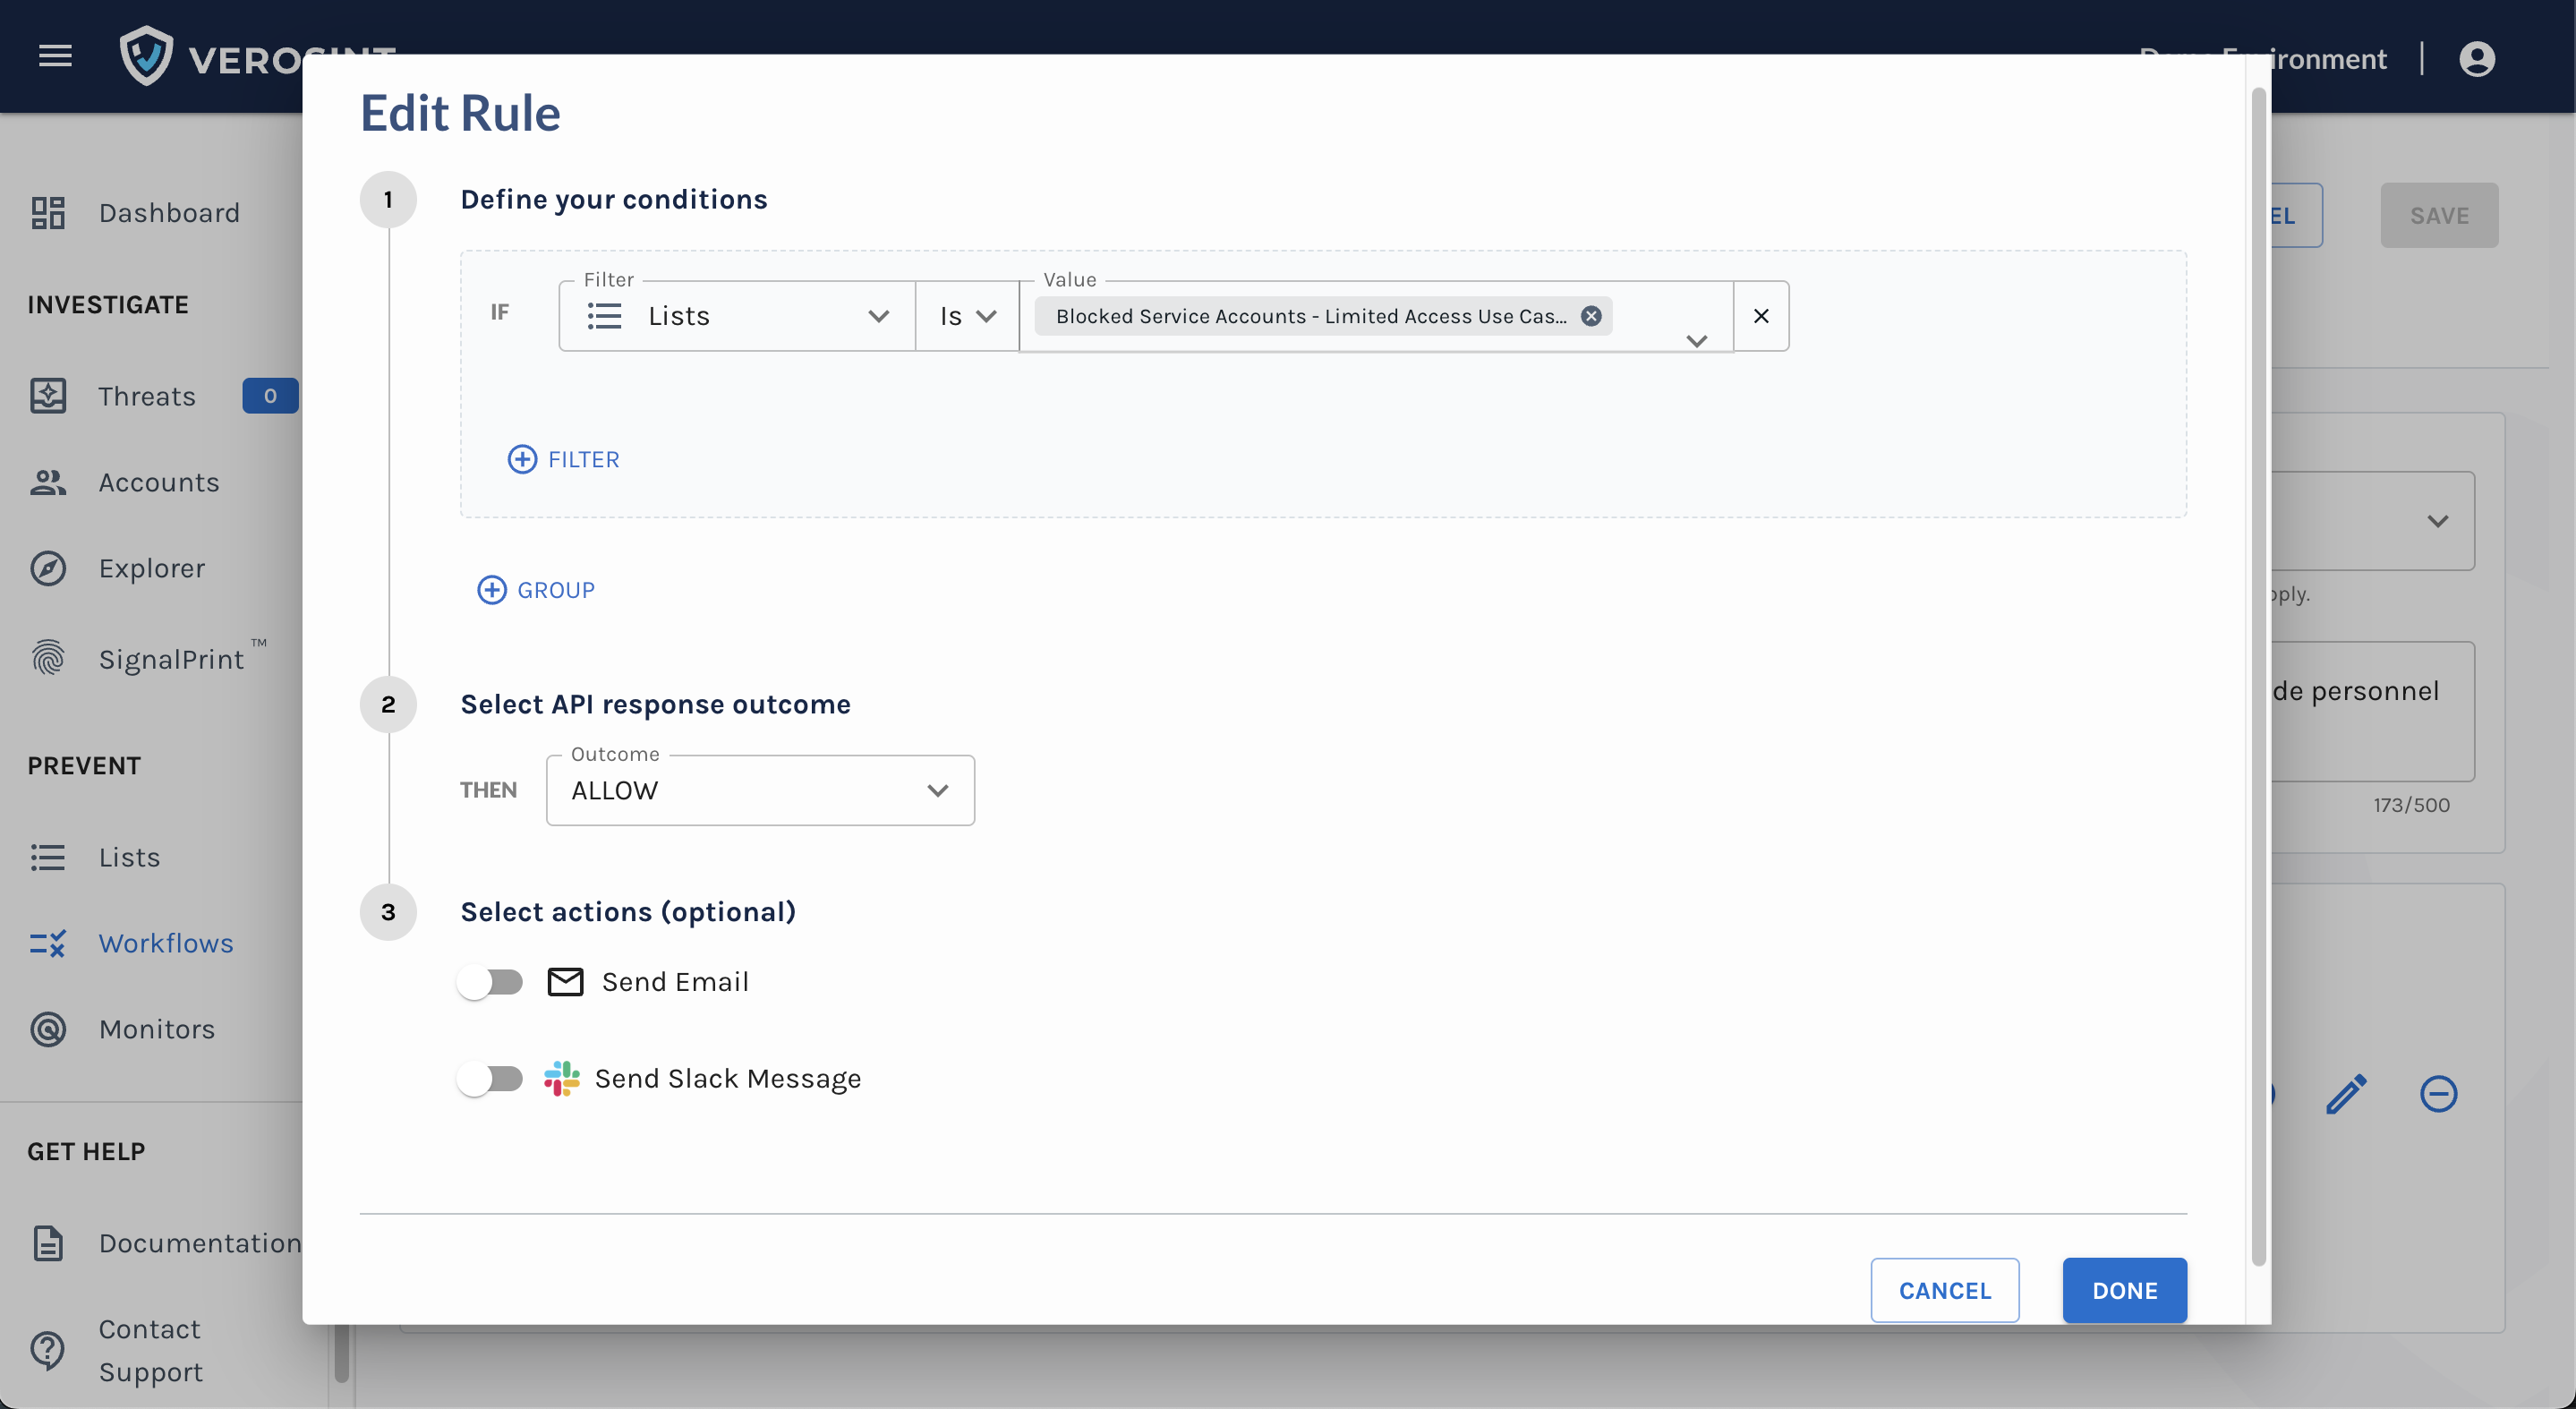Click 'Select actions (optional)' step title
Screen dimensions: 2576x1409
[x=628, y=912]
